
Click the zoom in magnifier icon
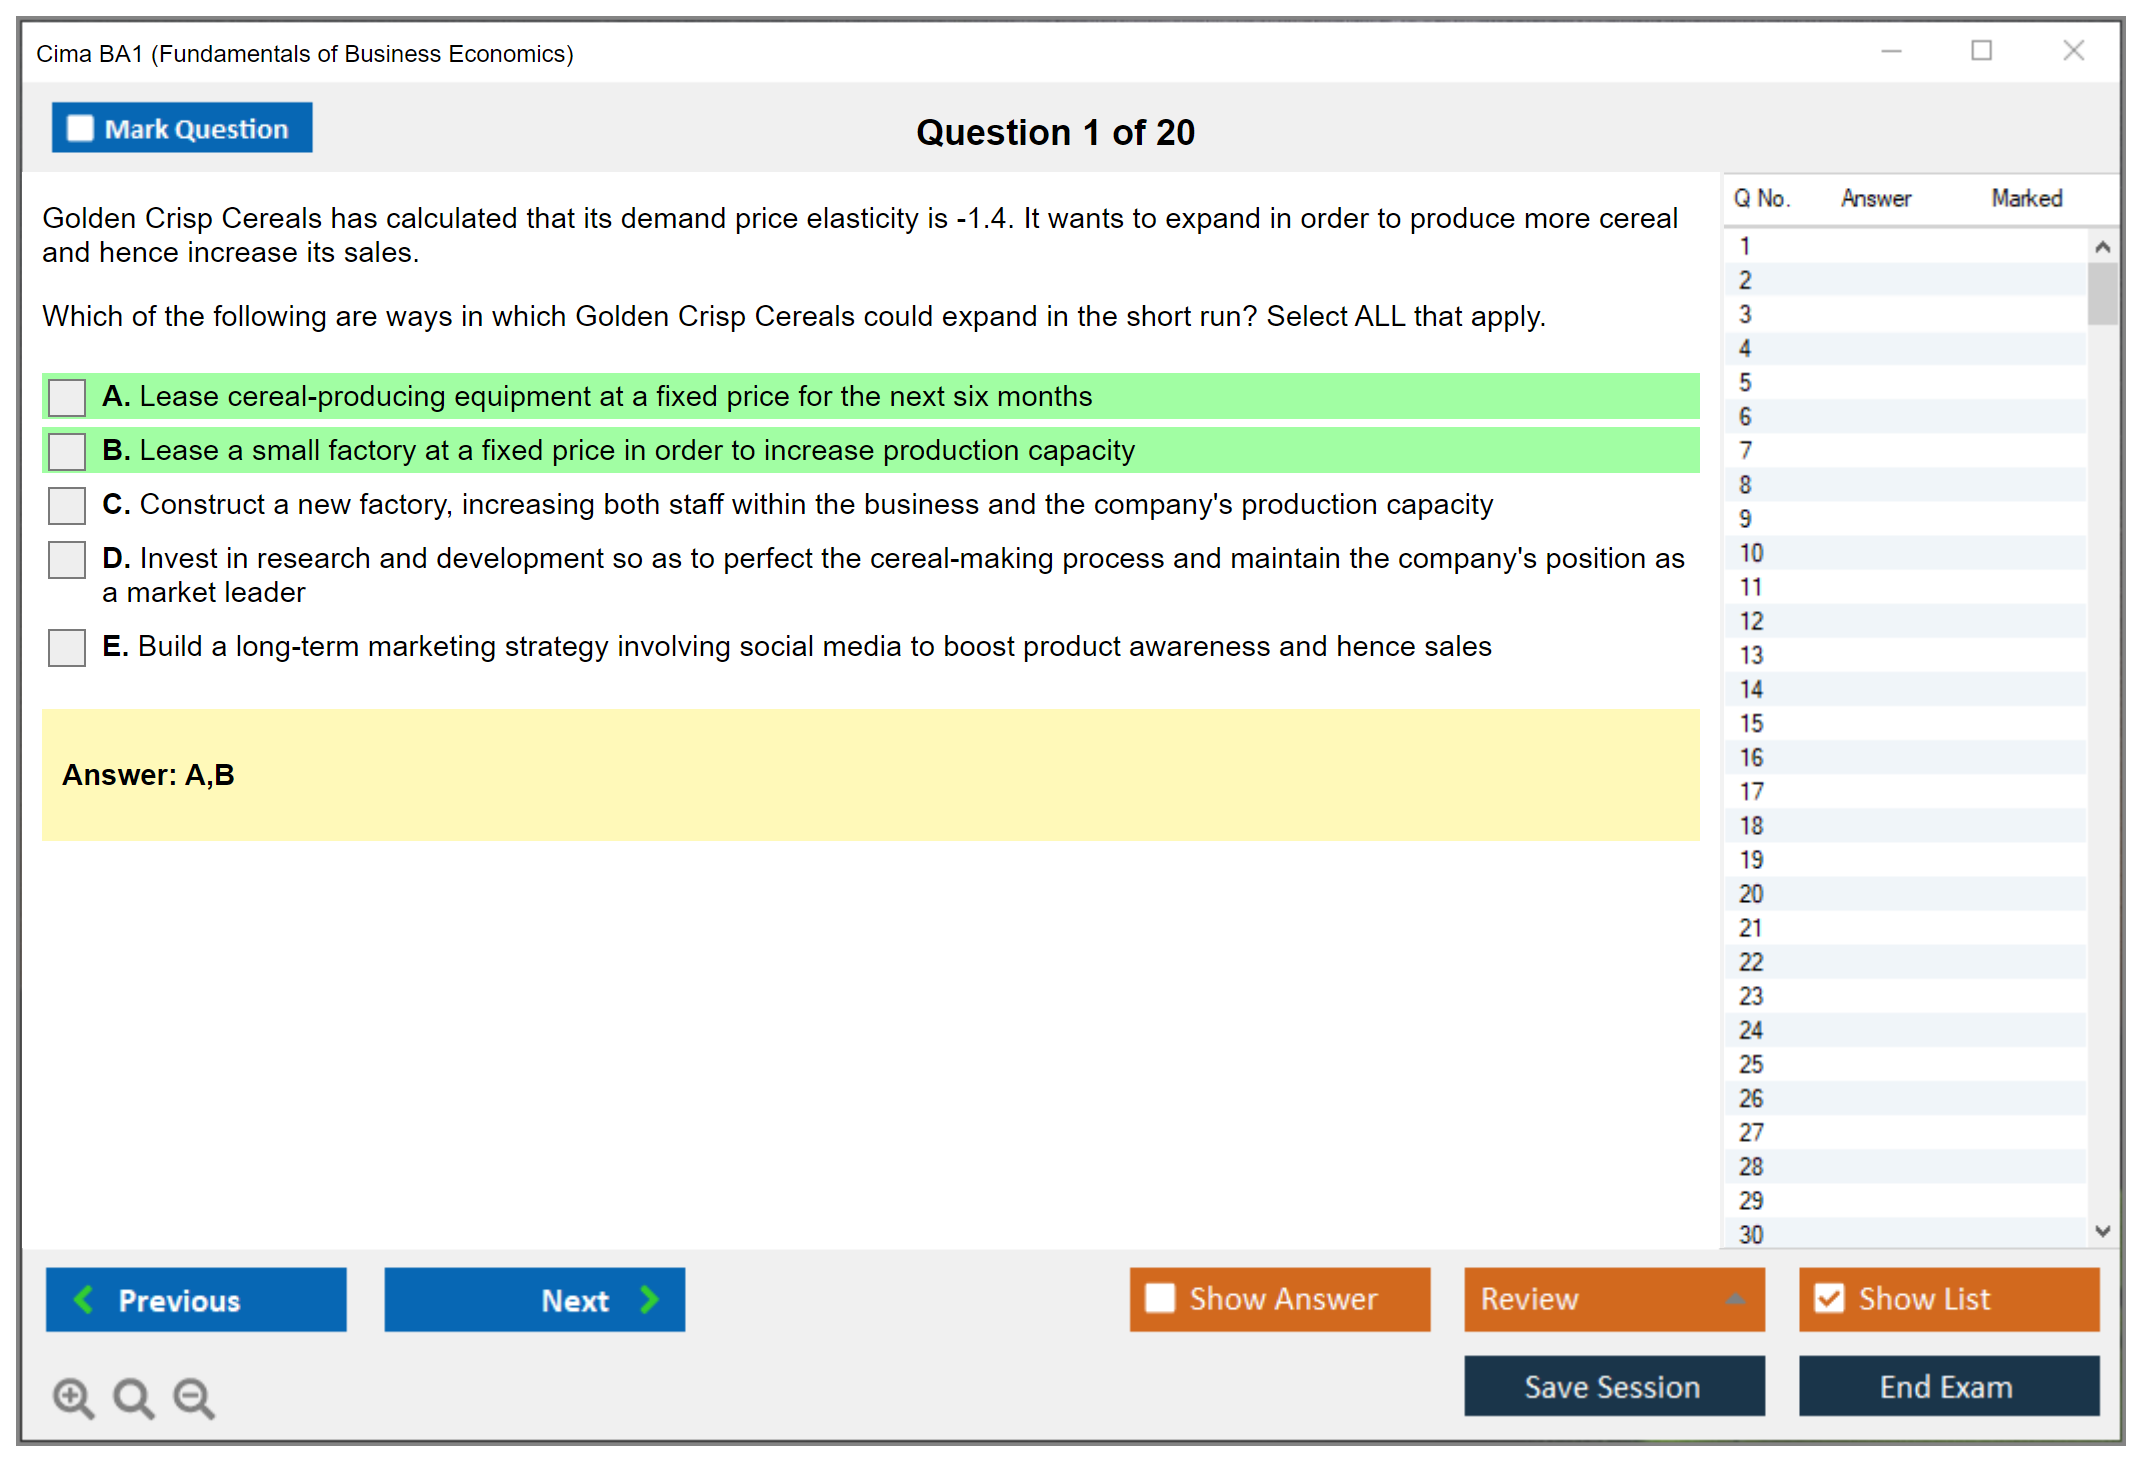(73, 1397)
